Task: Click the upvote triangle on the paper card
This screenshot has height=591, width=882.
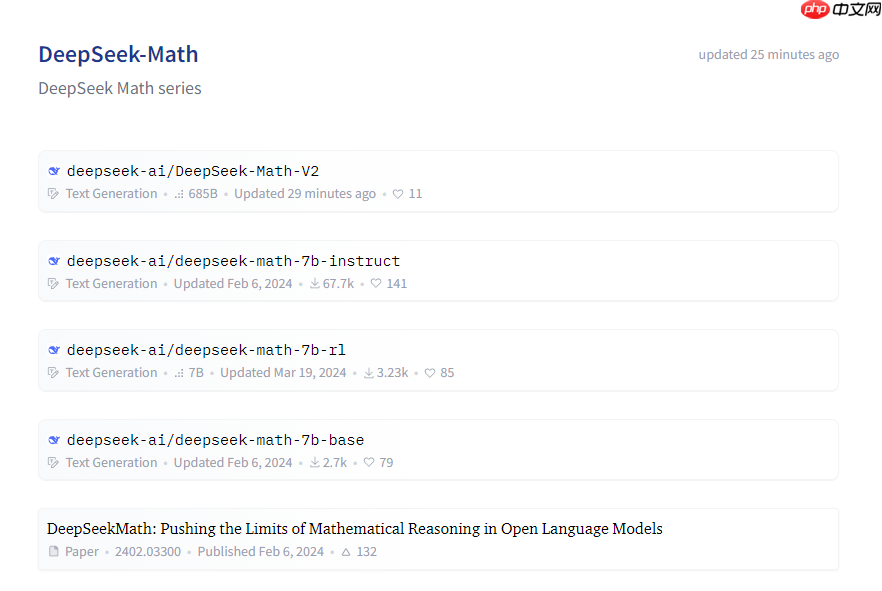Action: pos(345,551)
